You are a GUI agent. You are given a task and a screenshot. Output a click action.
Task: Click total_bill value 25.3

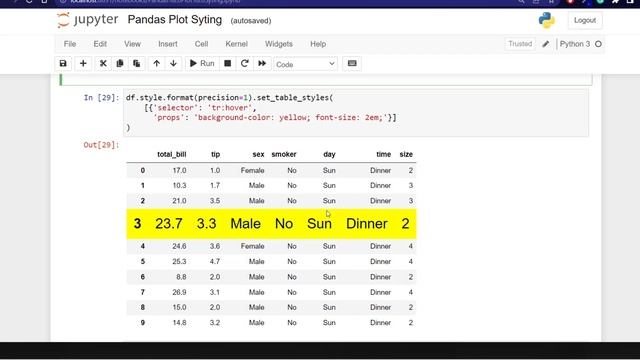click(179, 261)
